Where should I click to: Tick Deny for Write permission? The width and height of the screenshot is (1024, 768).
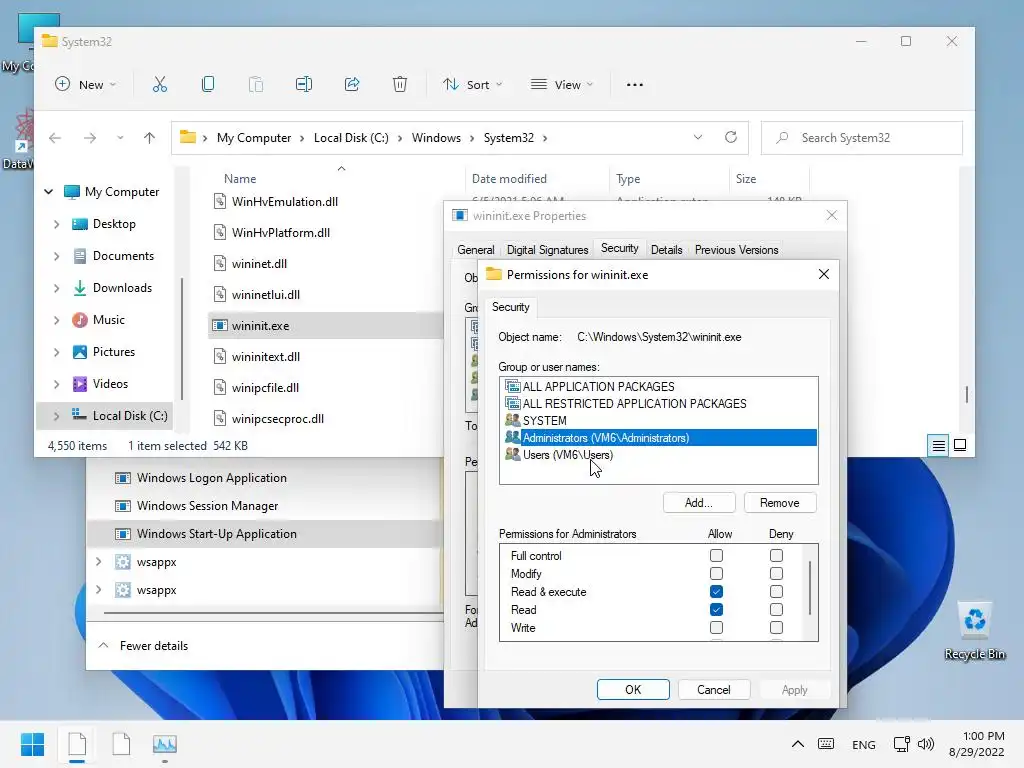[x=776, y=628]
